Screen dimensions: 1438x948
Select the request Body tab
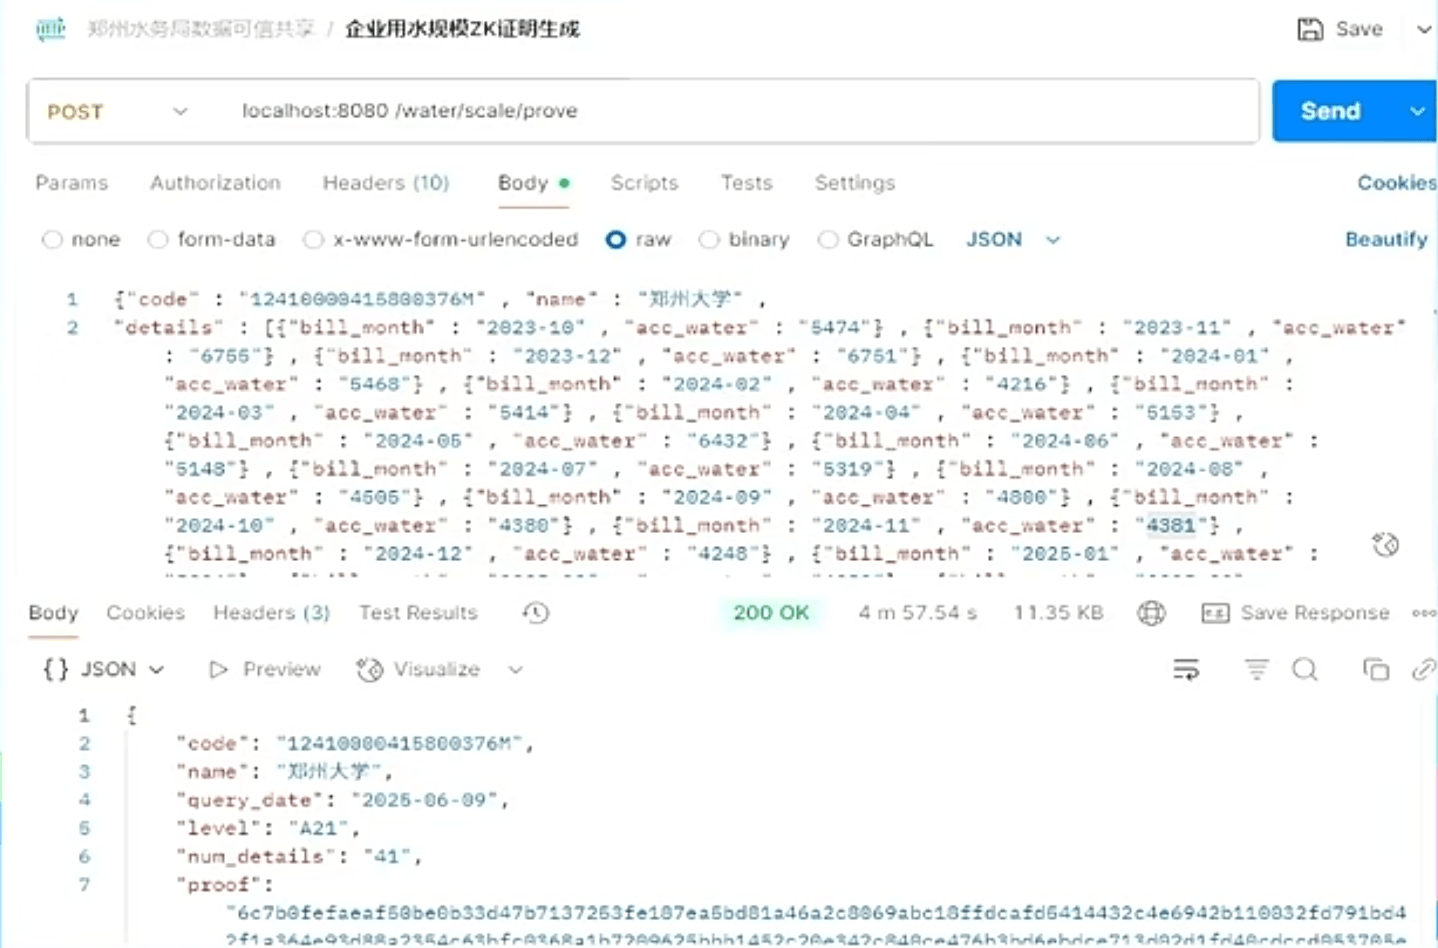click(533, 183)
